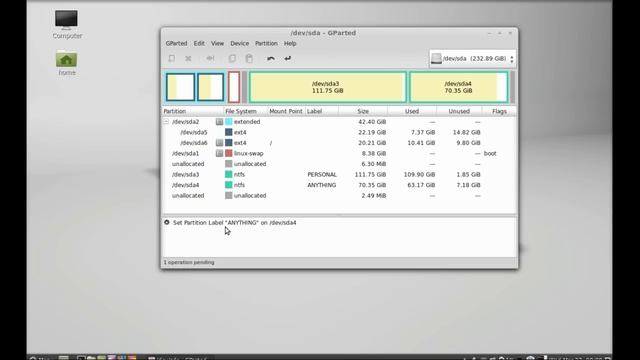Open the View menu
This screenshot has width=640, height=360.
click(x=218, y=43)
